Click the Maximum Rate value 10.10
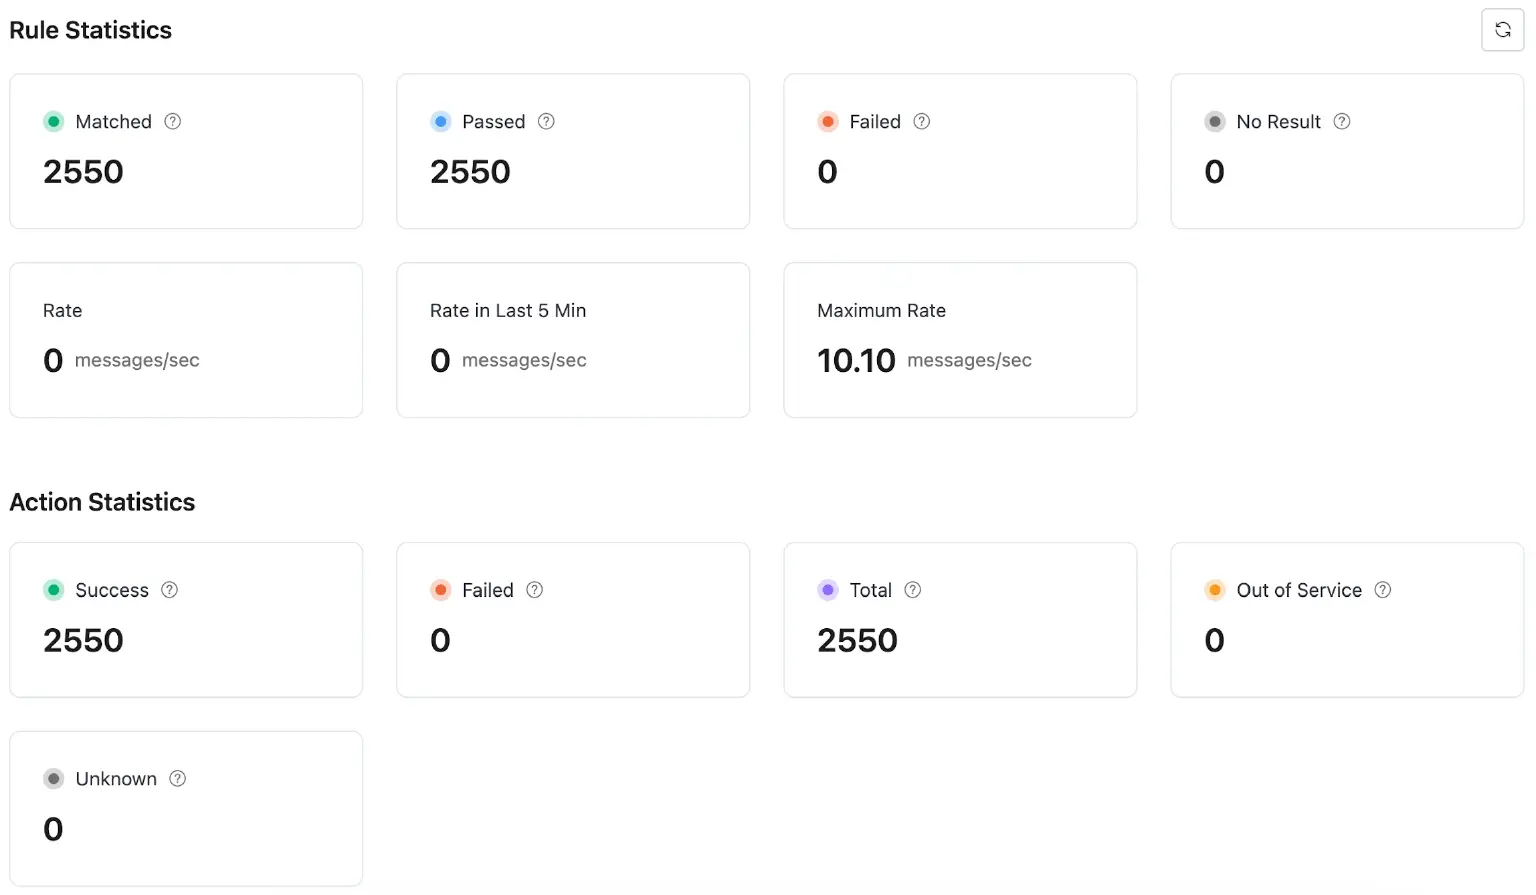The image size is (1536, 895). [x=856, y=360]
